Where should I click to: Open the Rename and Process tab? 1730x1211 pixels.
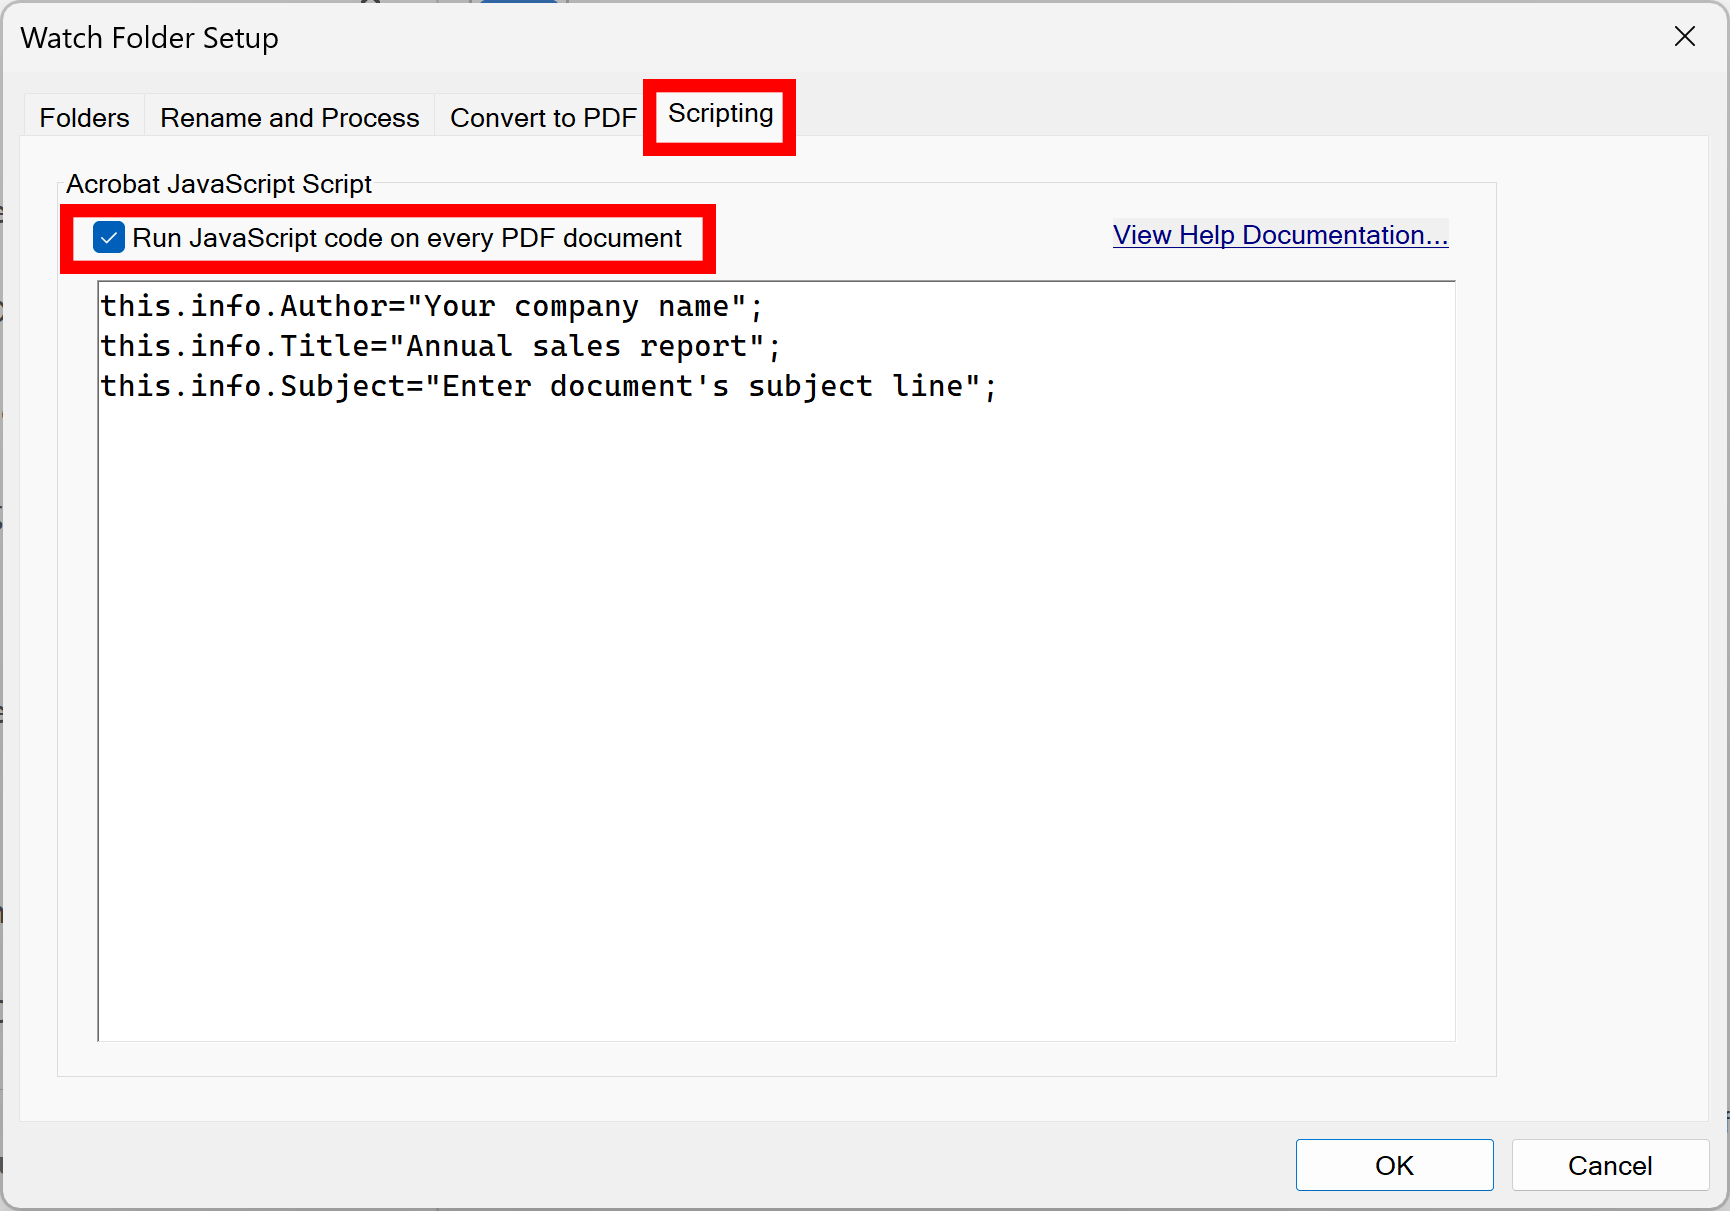point(290,117)
